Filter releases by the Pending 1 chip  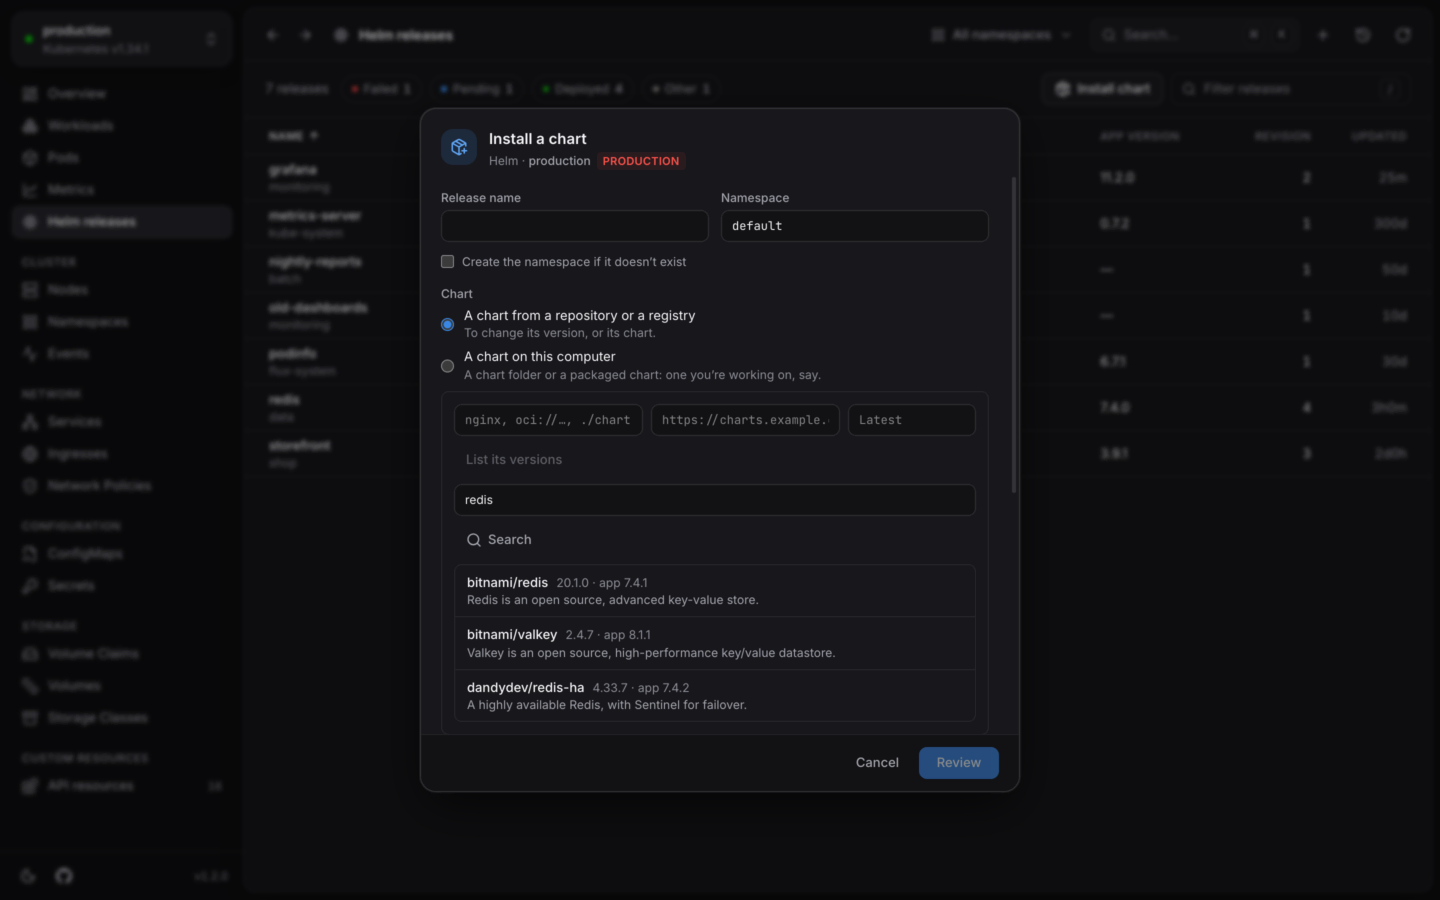tap(477, 89)
